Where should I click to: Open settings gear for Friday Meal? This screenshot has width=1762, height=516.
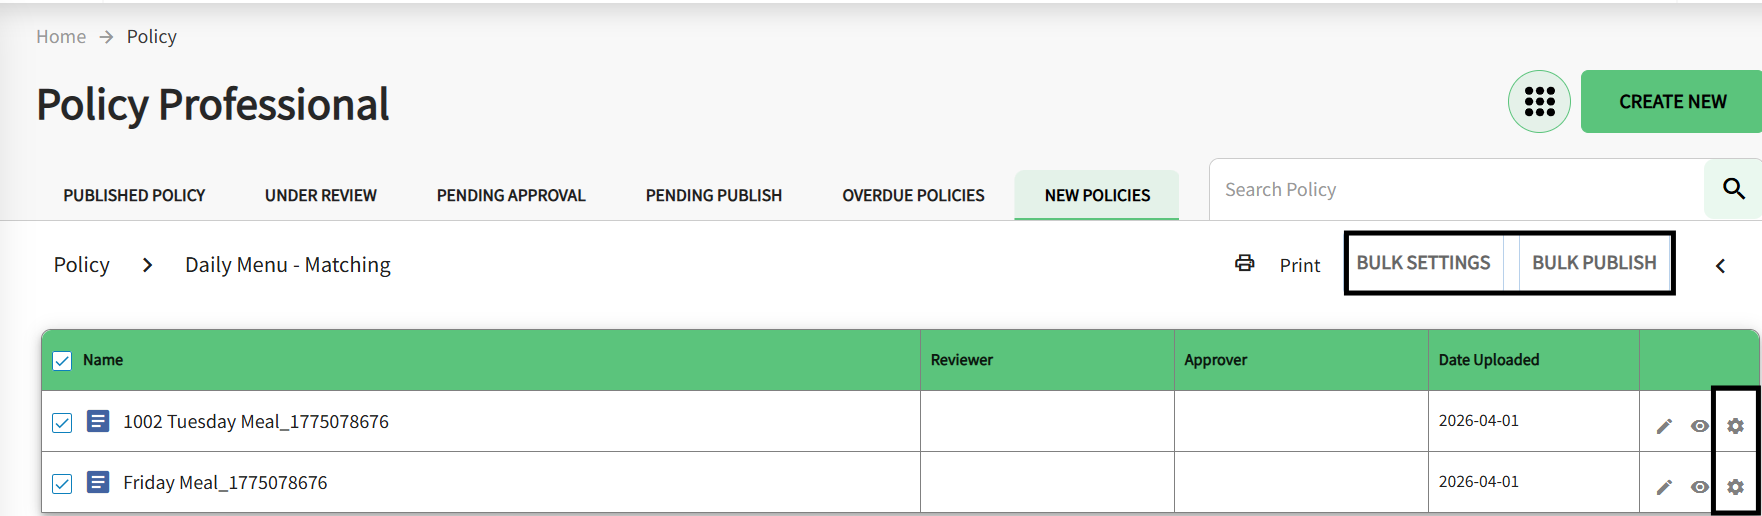(1735, 487)
